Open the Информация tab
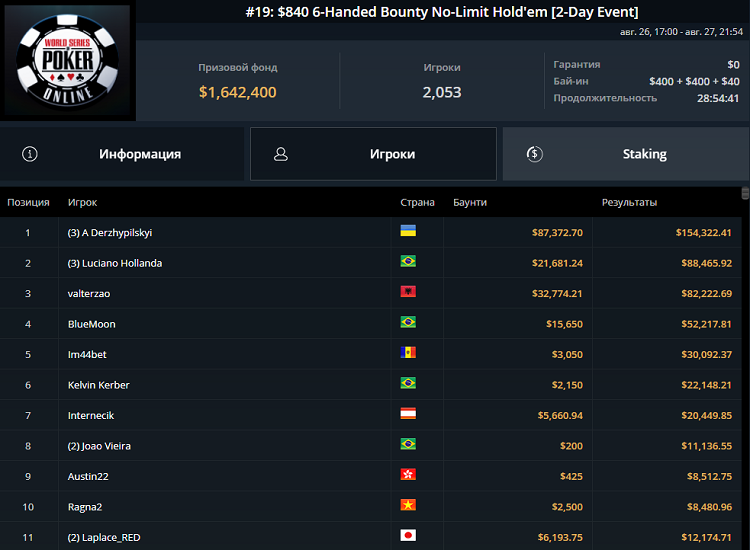 click(x=139, y=154)
